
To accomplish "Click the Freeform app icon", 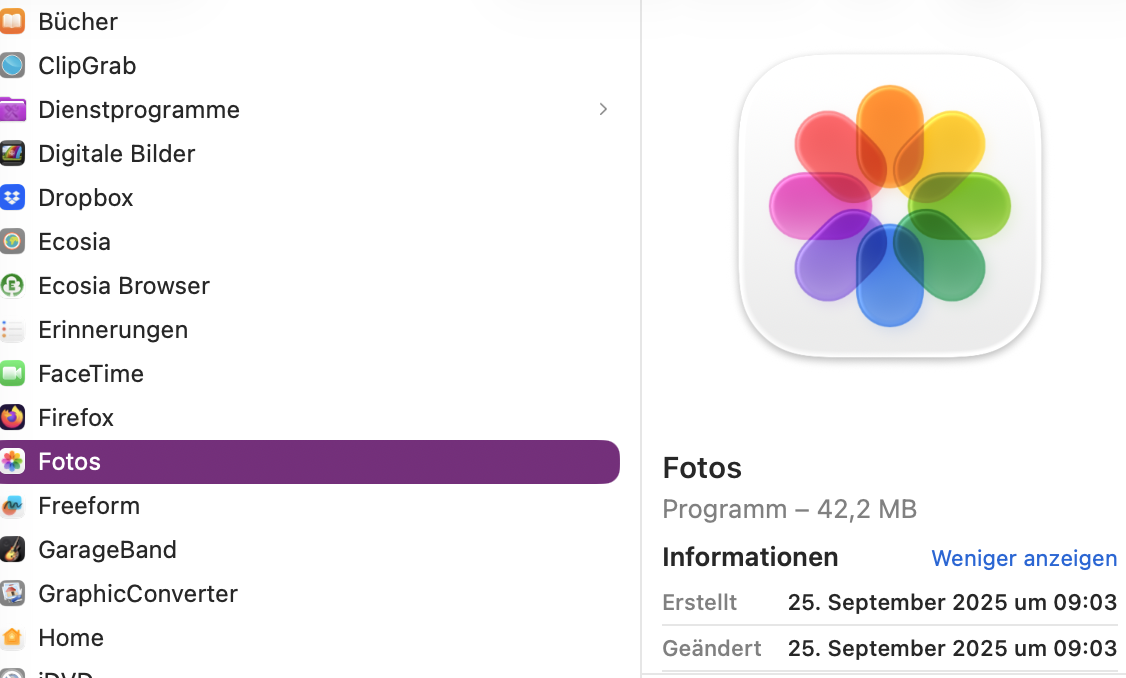I will [12, 505].
